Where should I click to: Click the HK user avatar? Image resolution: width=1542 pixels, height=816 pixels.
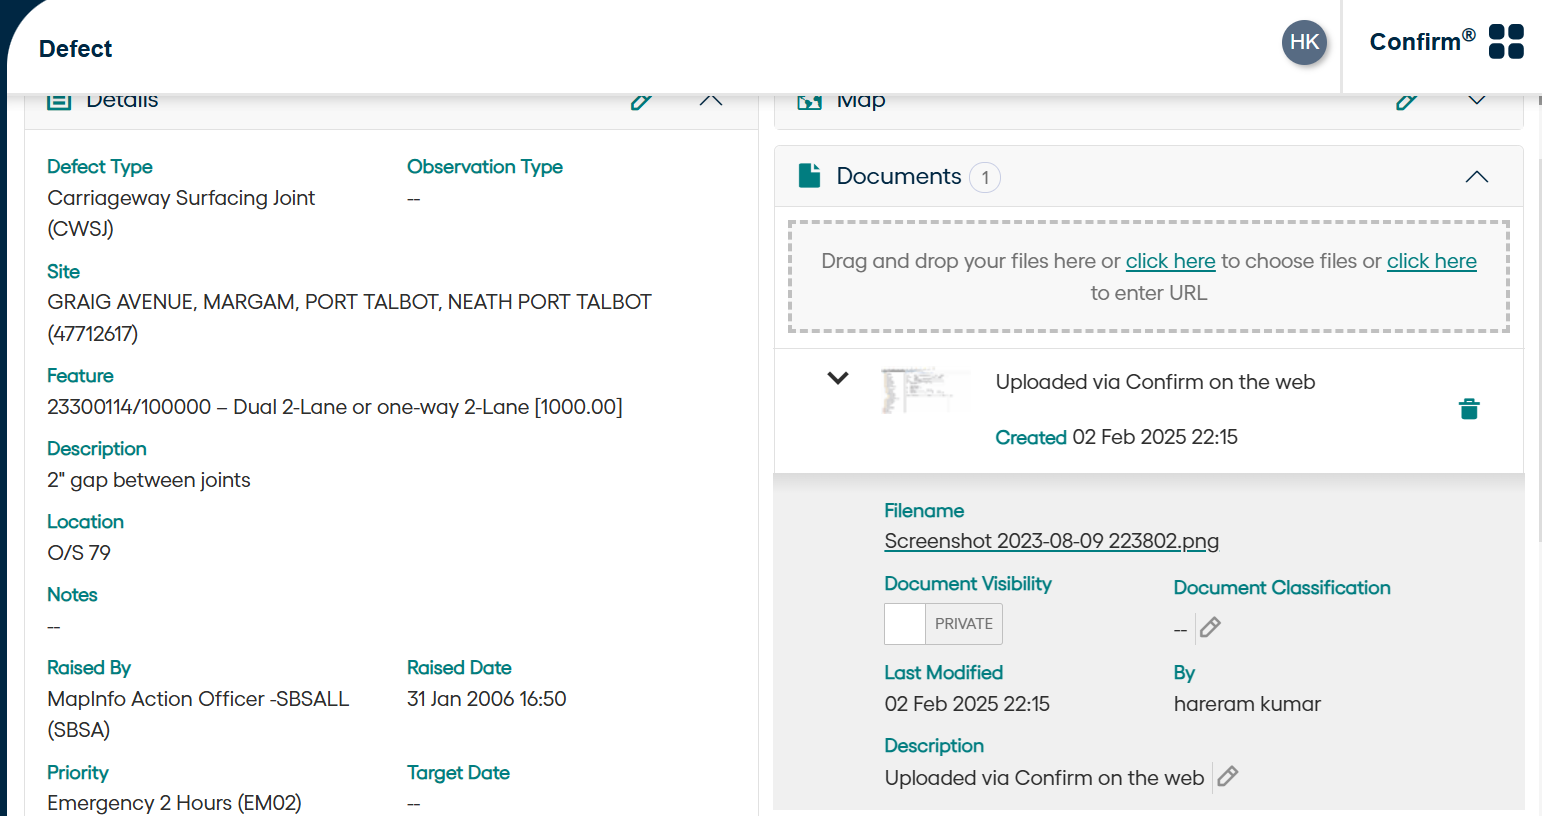point(1304,42)
